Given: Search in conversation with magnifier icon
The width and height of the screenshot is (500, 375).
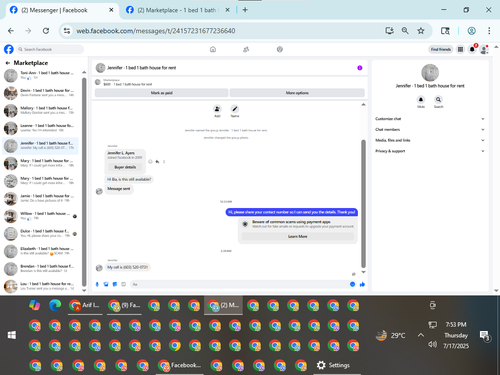Looking at the screenshot, I should 438,99.
